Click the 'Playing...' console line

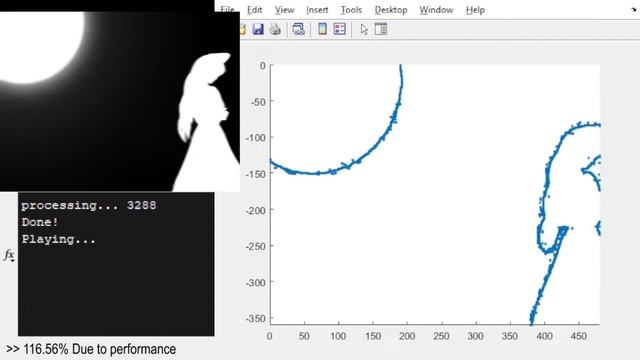(x=58, y=240)
